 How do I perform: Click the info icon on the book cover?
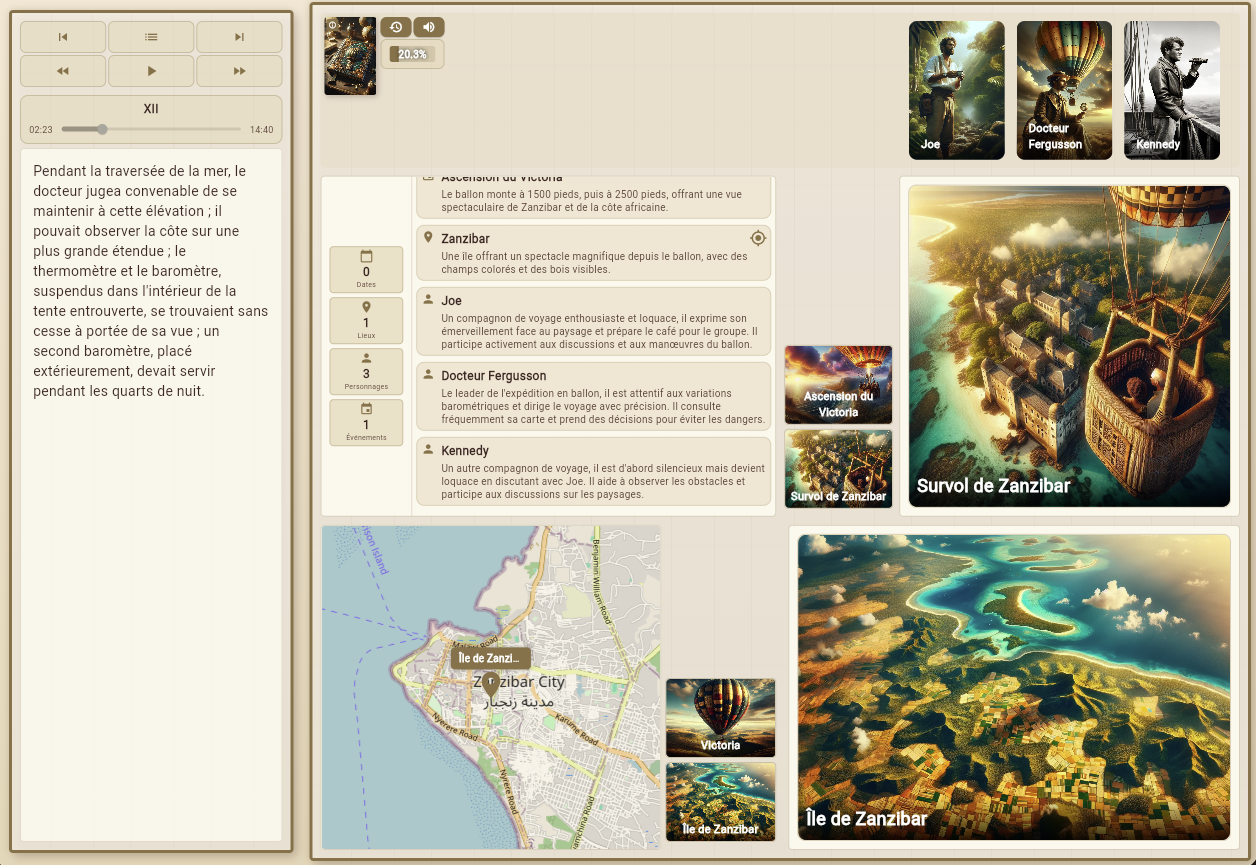[x=333, y=25]
